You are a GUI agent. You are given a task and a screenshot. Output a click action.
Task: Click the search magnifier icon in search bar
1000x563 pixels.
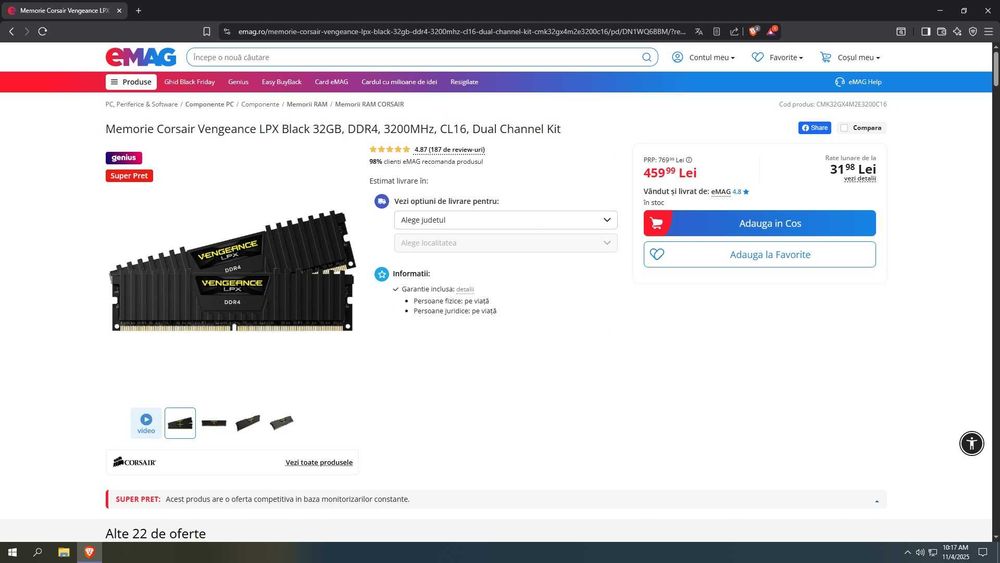(x=647, y=57)
